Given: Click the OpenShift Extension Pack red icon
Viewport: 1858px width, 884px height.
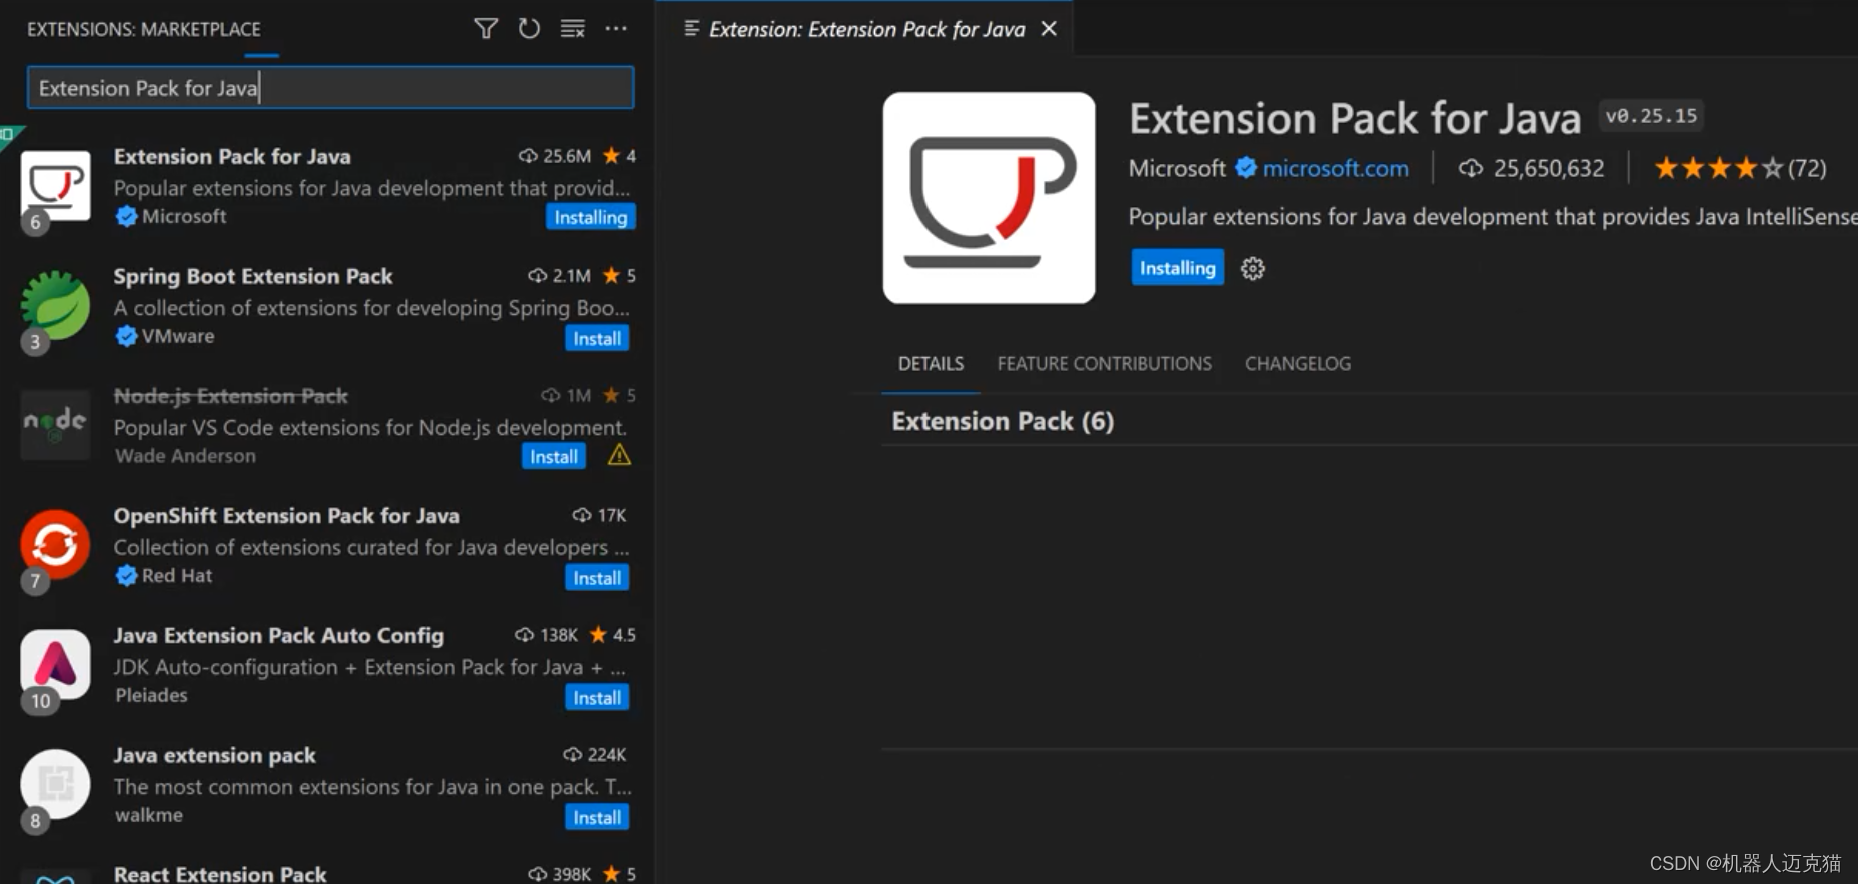Looking at the screenshot, I should [55, 544].
